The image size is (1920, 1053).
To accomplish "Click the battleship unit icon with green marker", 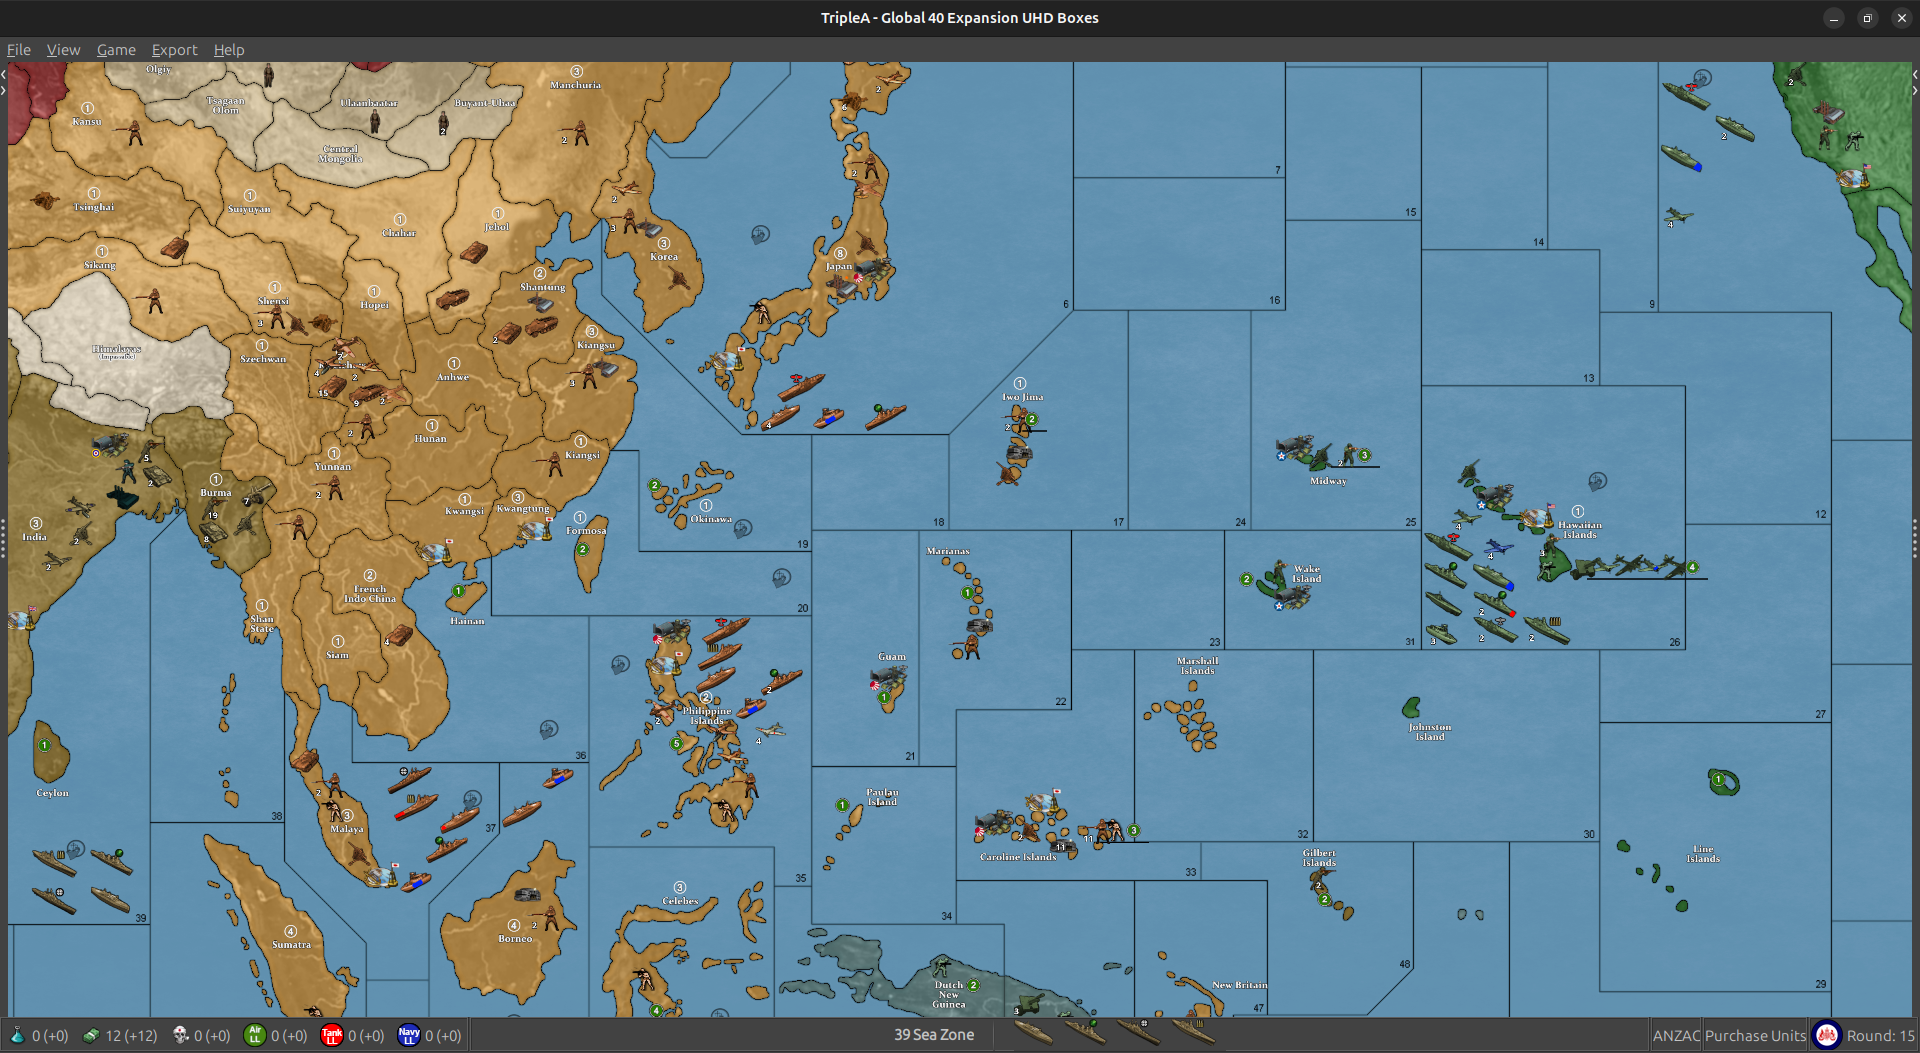I will click(x=1085, y=1031).
